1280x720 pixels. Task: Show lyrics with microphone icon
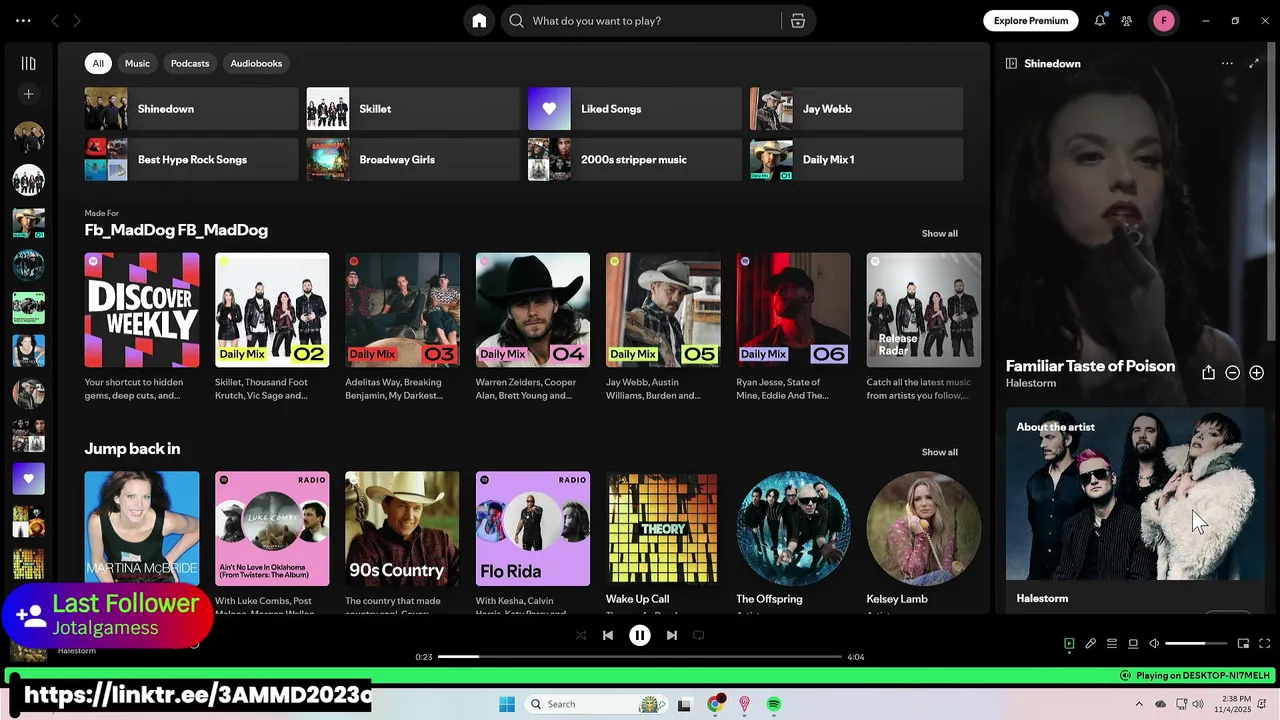coord(1091,644)
